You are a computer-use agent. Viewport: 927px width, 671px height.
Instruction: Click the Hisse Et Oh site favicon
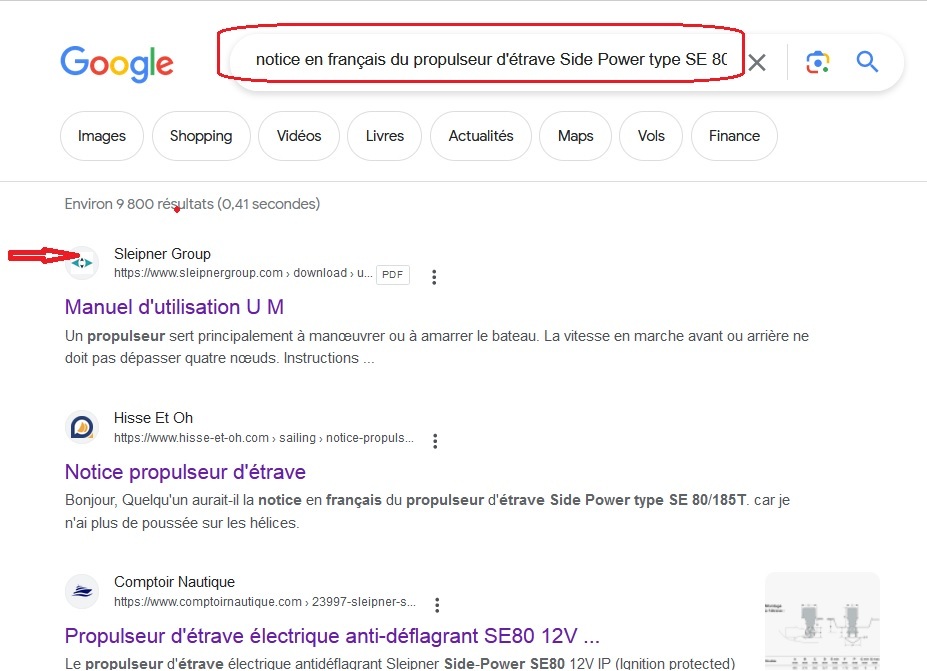click(82, 427)
